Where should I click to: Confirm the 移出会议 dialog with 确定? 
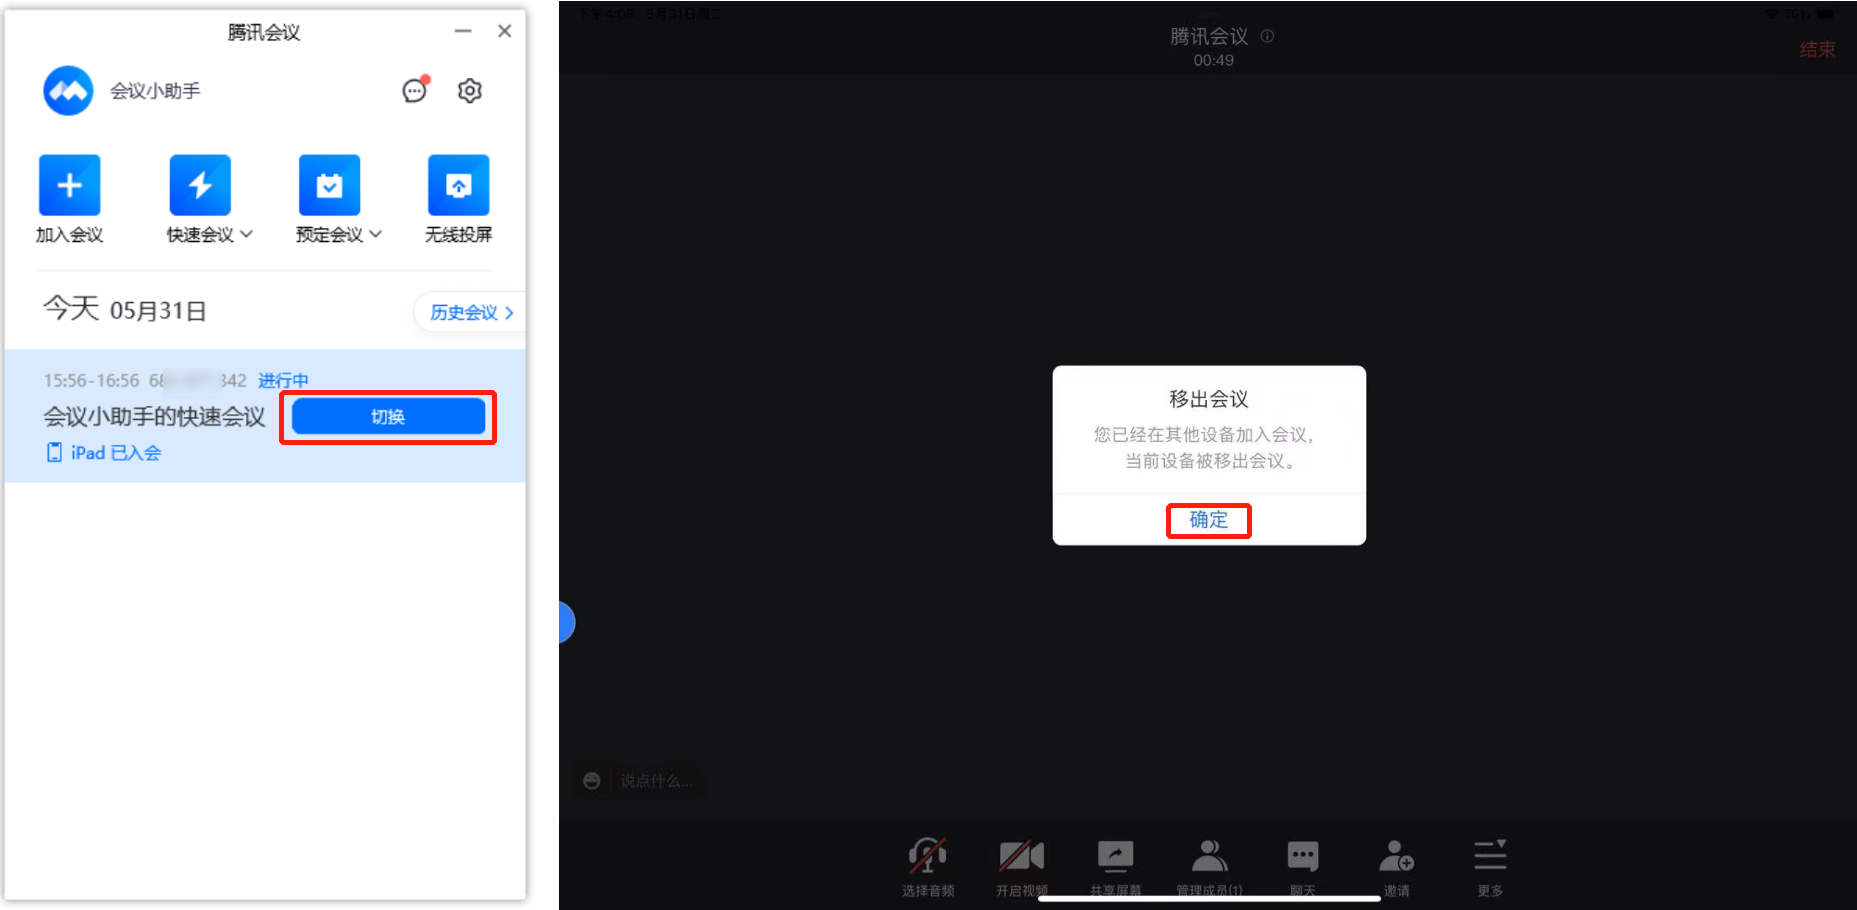tap(1209, 520)
